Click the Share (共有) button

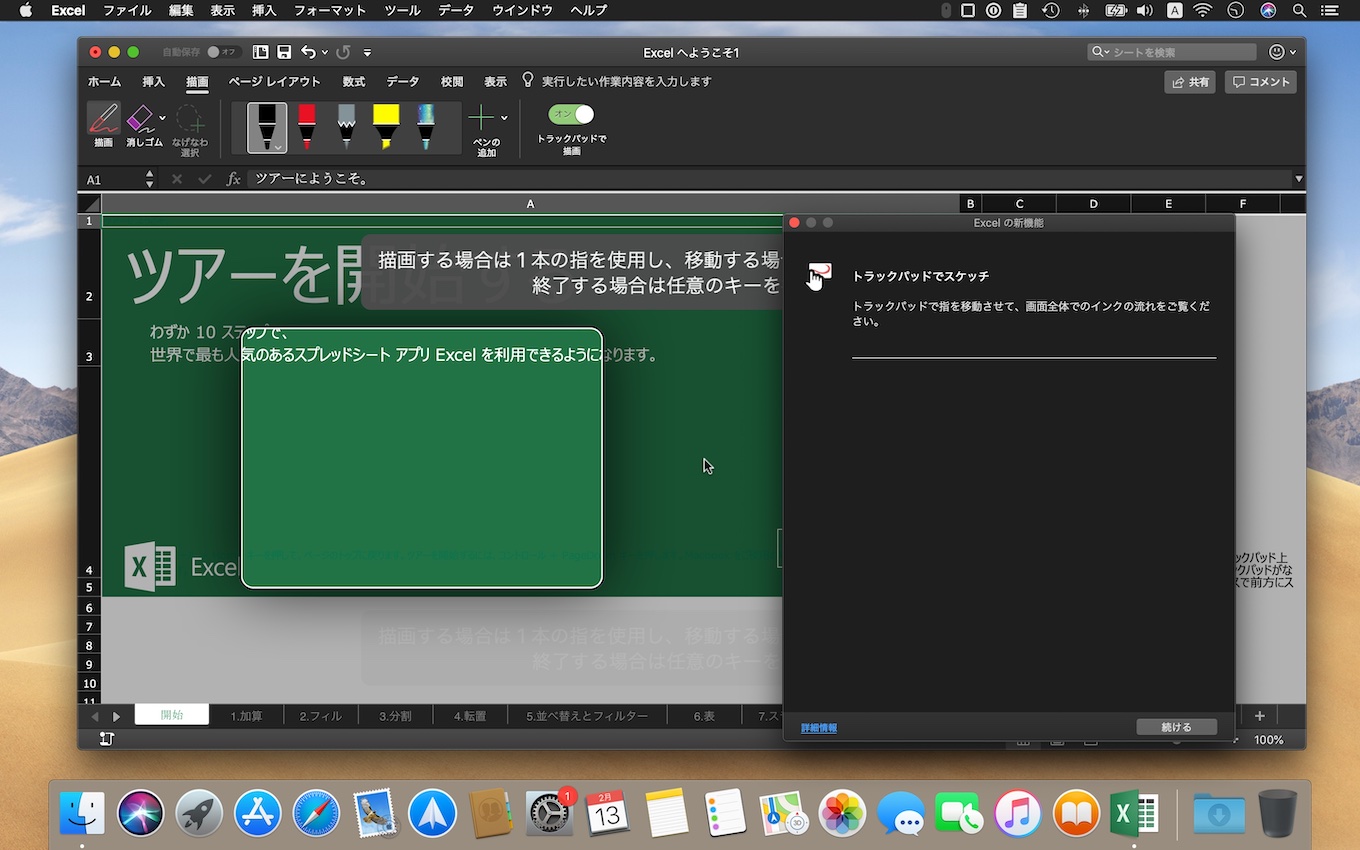click(1190, 82)
